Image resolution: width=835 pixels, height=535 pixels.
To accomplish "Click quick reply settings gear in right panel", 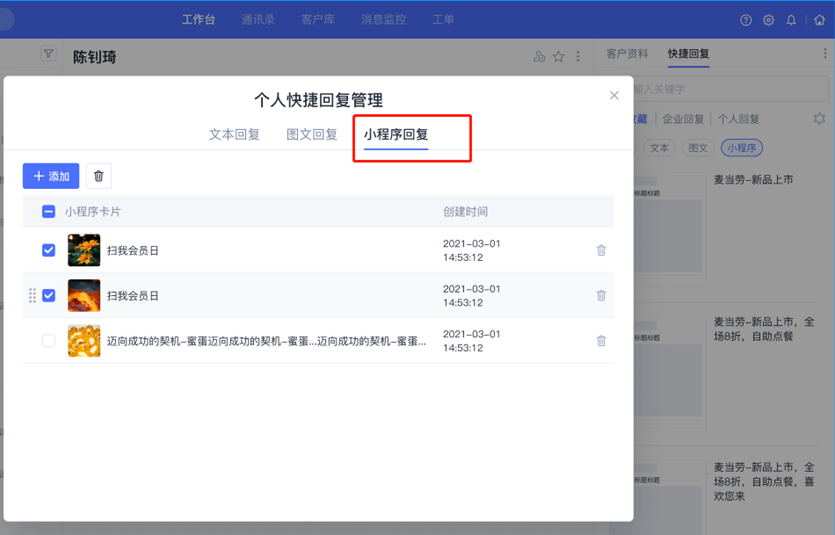I will (820, 119).
